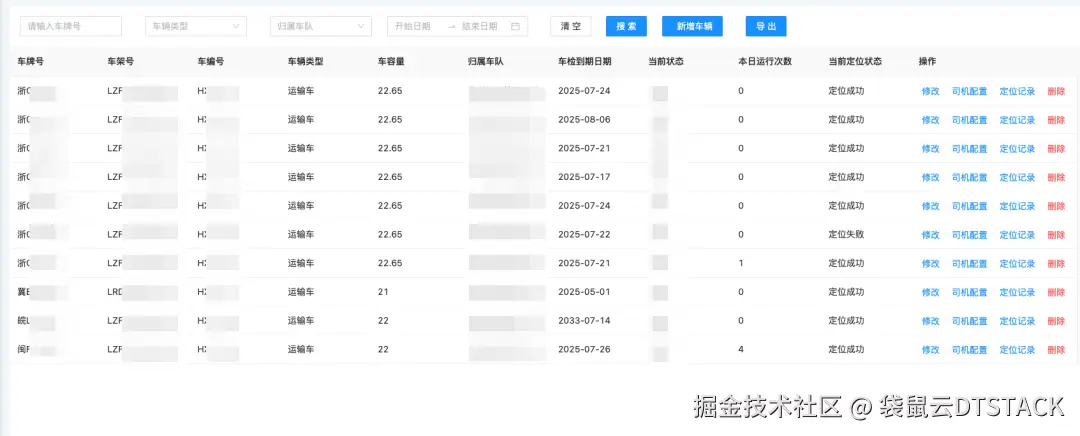Click the 车检到期日期 column header
The height and width of the screenshot is (436, 1080).
pos(585,61)
